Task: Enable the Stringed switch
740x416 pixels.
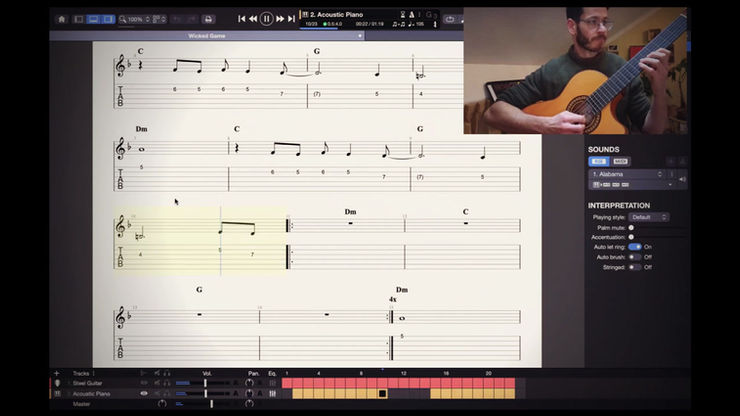Action: click(635, 267)
